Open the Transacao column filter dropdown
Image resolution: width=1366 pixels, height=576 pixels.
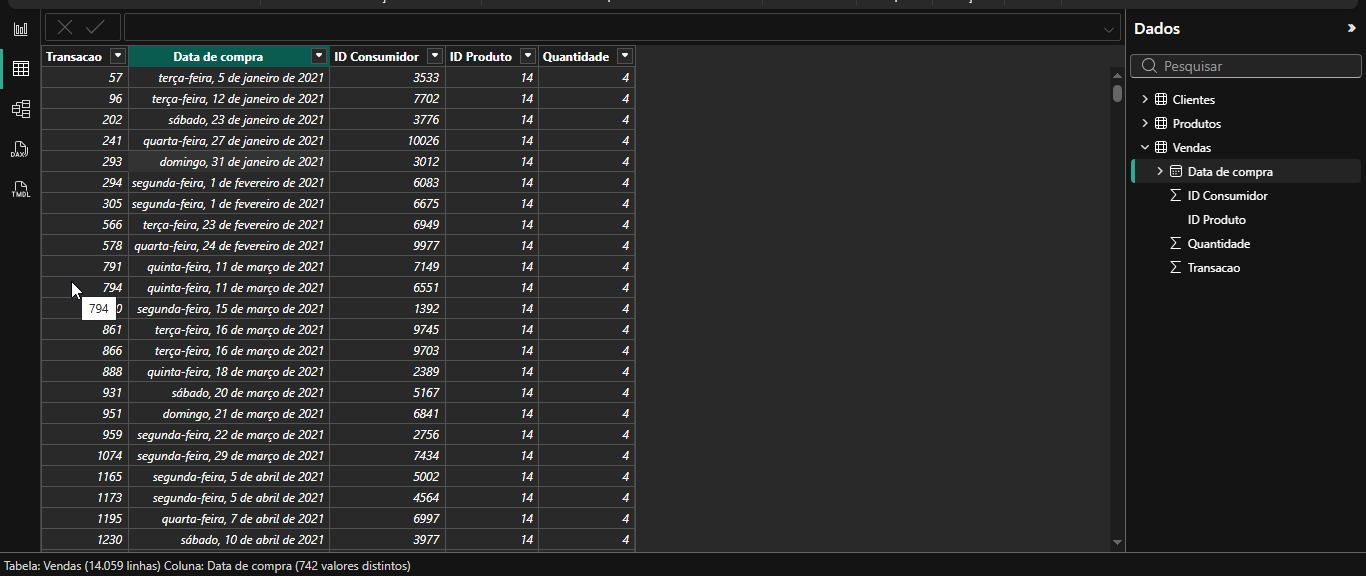[117, 56]
